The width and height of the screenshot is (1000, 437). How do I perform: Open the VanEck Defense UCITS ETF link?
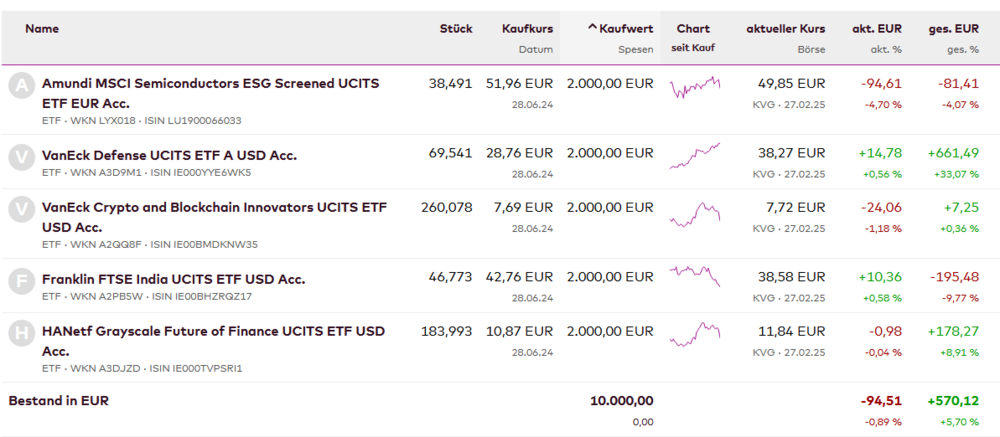169,155
